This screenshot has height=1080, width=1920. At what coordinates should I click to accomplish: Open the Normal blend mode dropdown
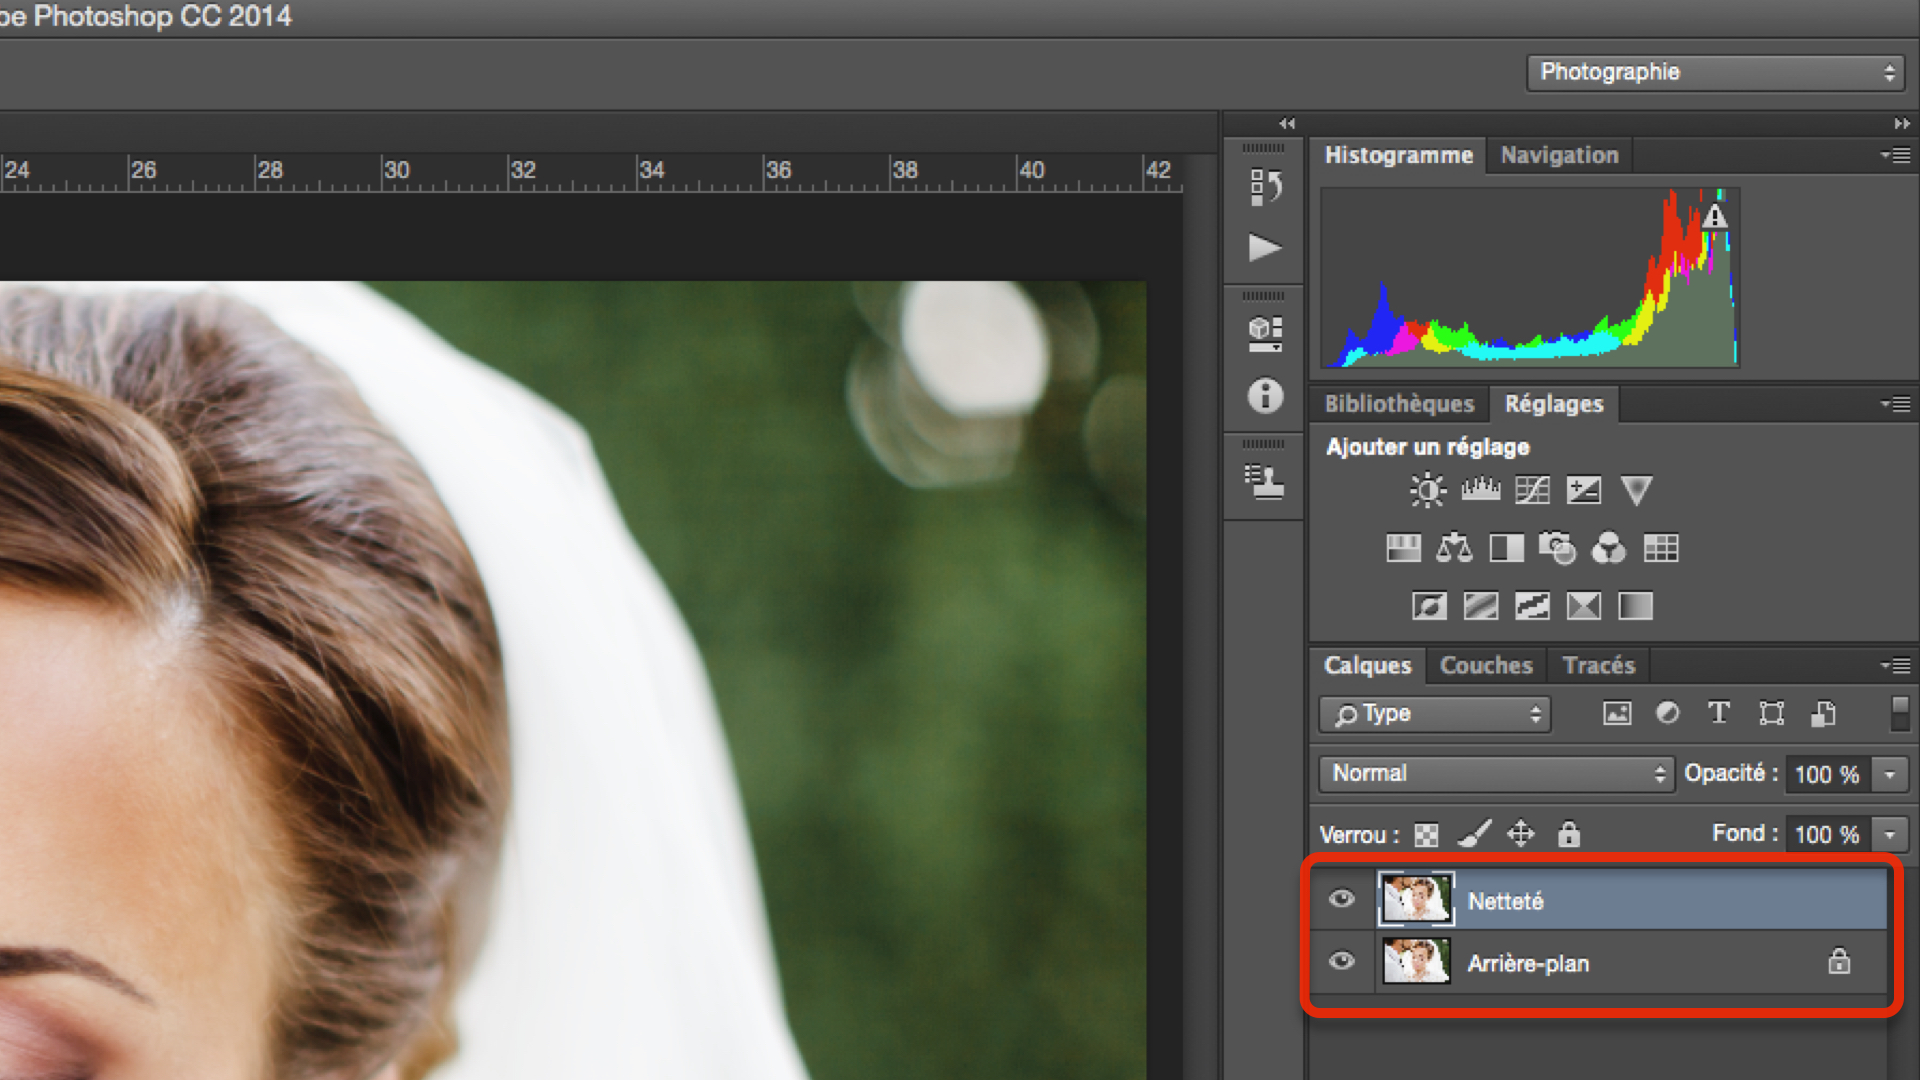coord(1496,774)
